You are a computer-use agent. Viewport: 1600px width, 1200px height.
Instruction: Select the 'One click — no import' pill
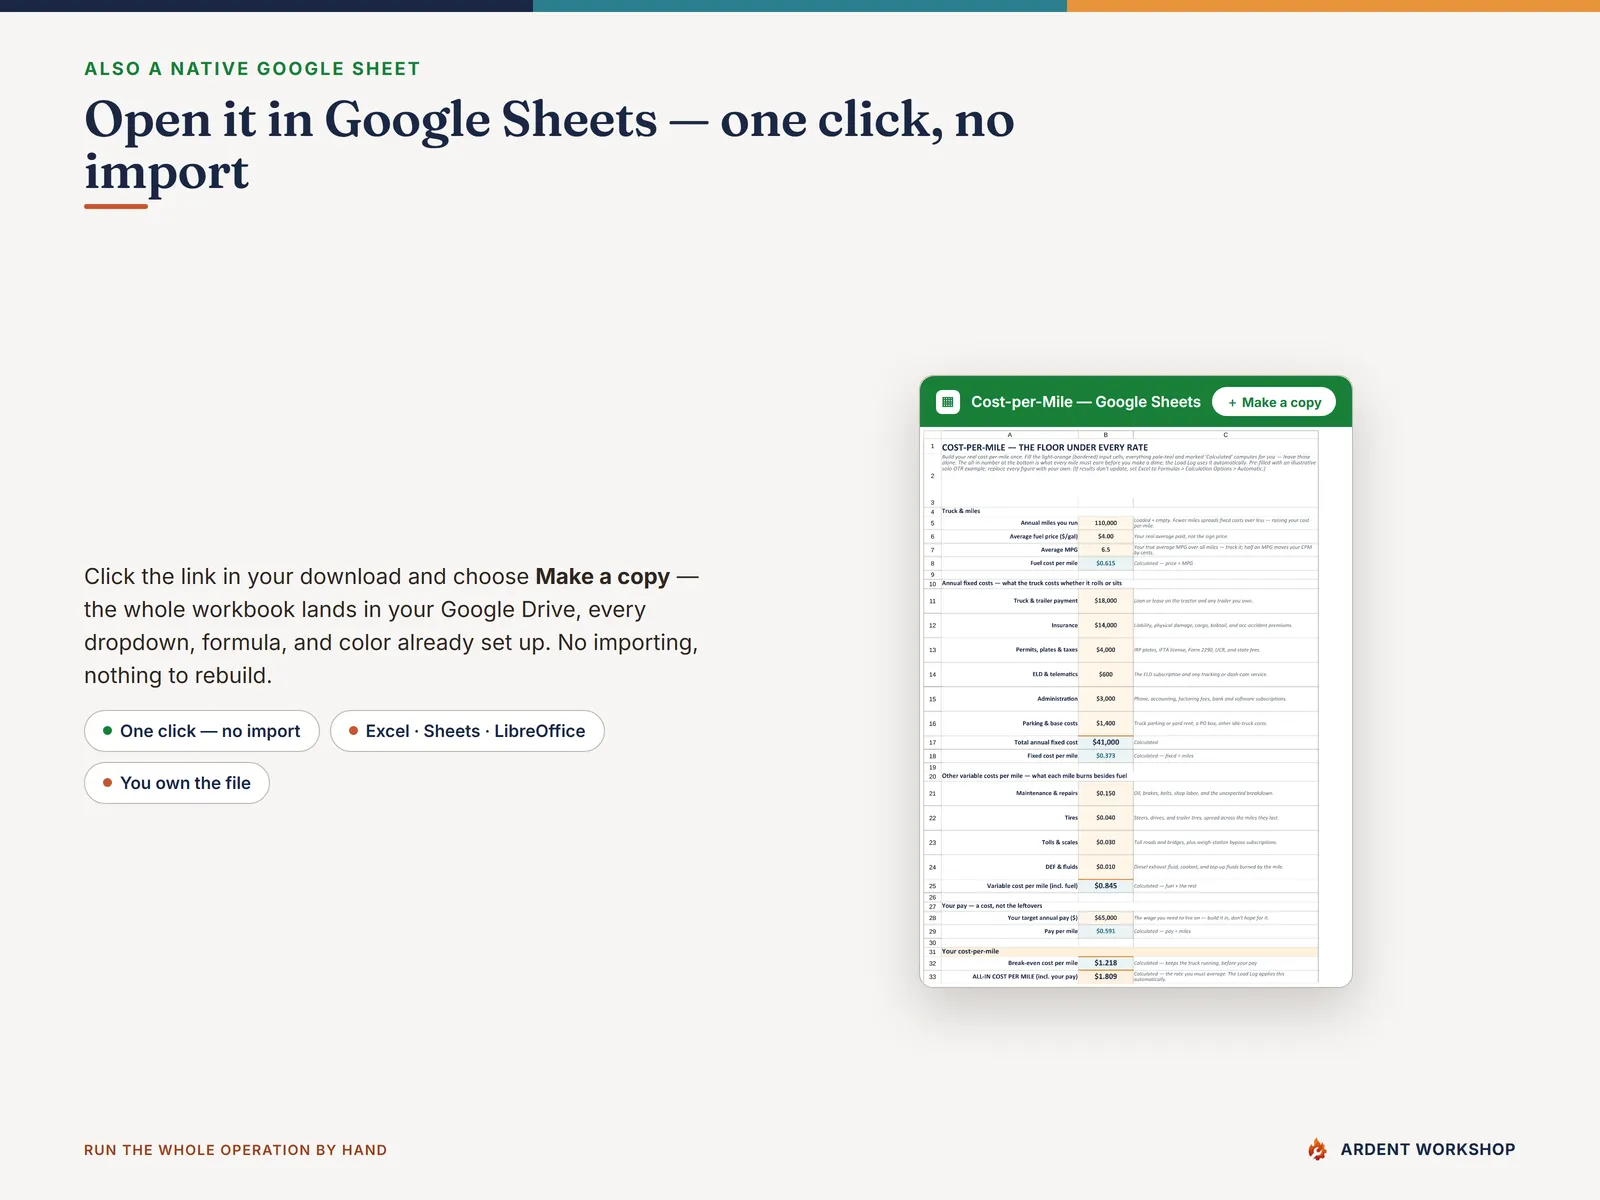point(202,731)
